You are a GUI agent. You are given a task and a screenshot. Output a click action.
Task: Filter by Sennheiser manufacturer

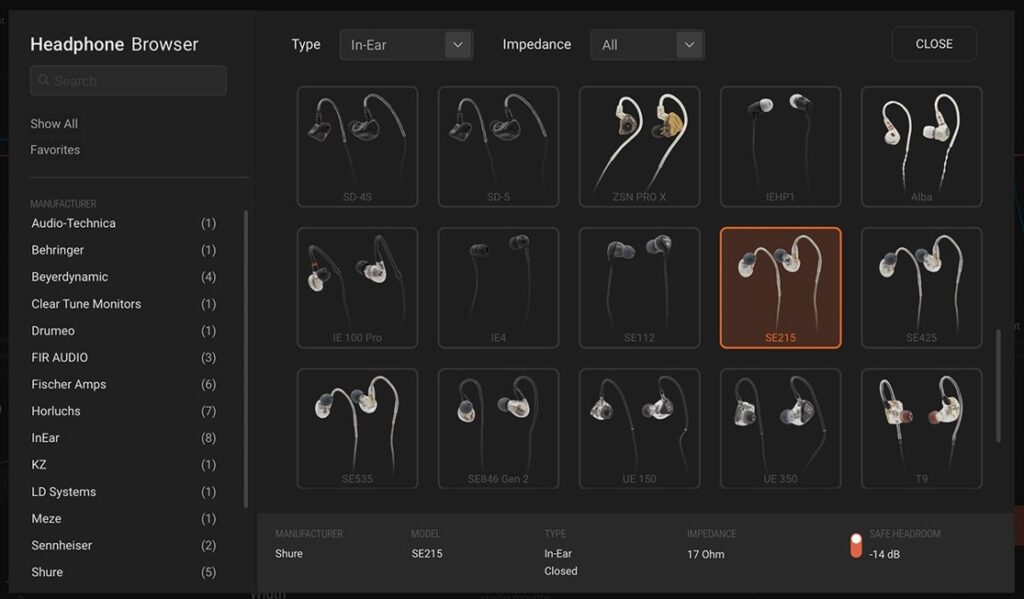[x=123, y=545]
